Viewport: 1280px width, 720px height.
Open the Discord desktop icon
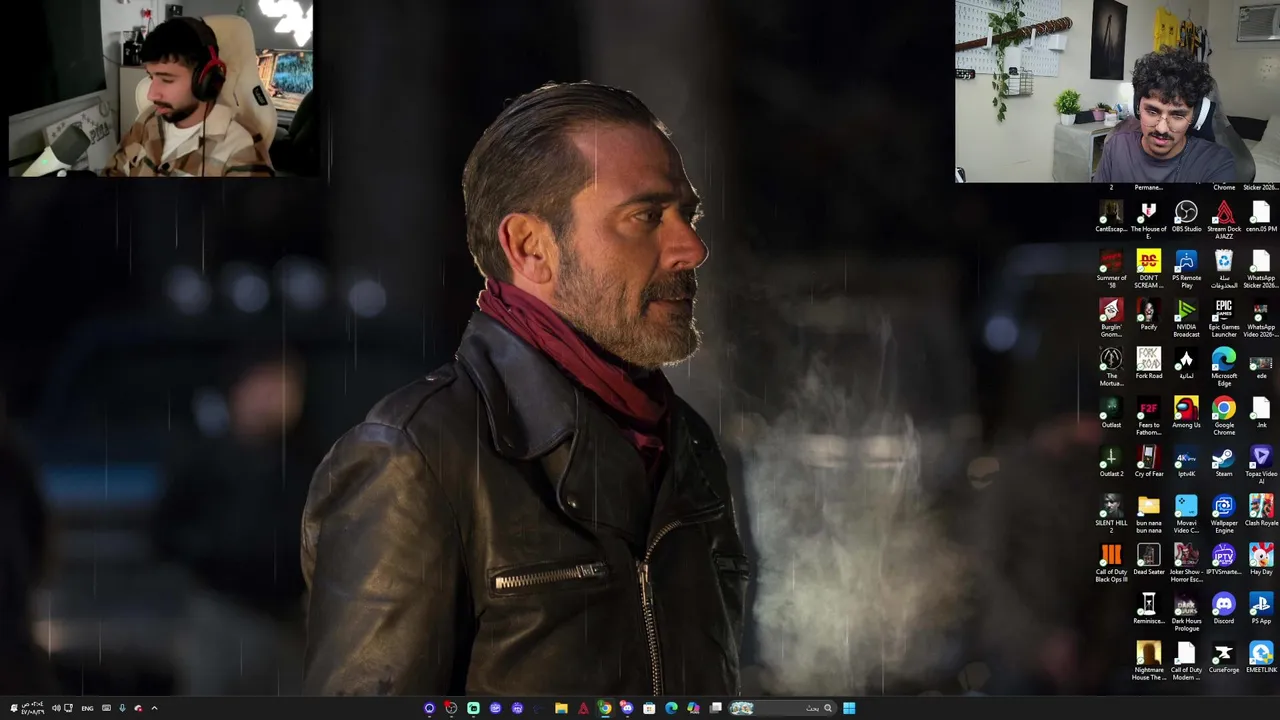1224,609
